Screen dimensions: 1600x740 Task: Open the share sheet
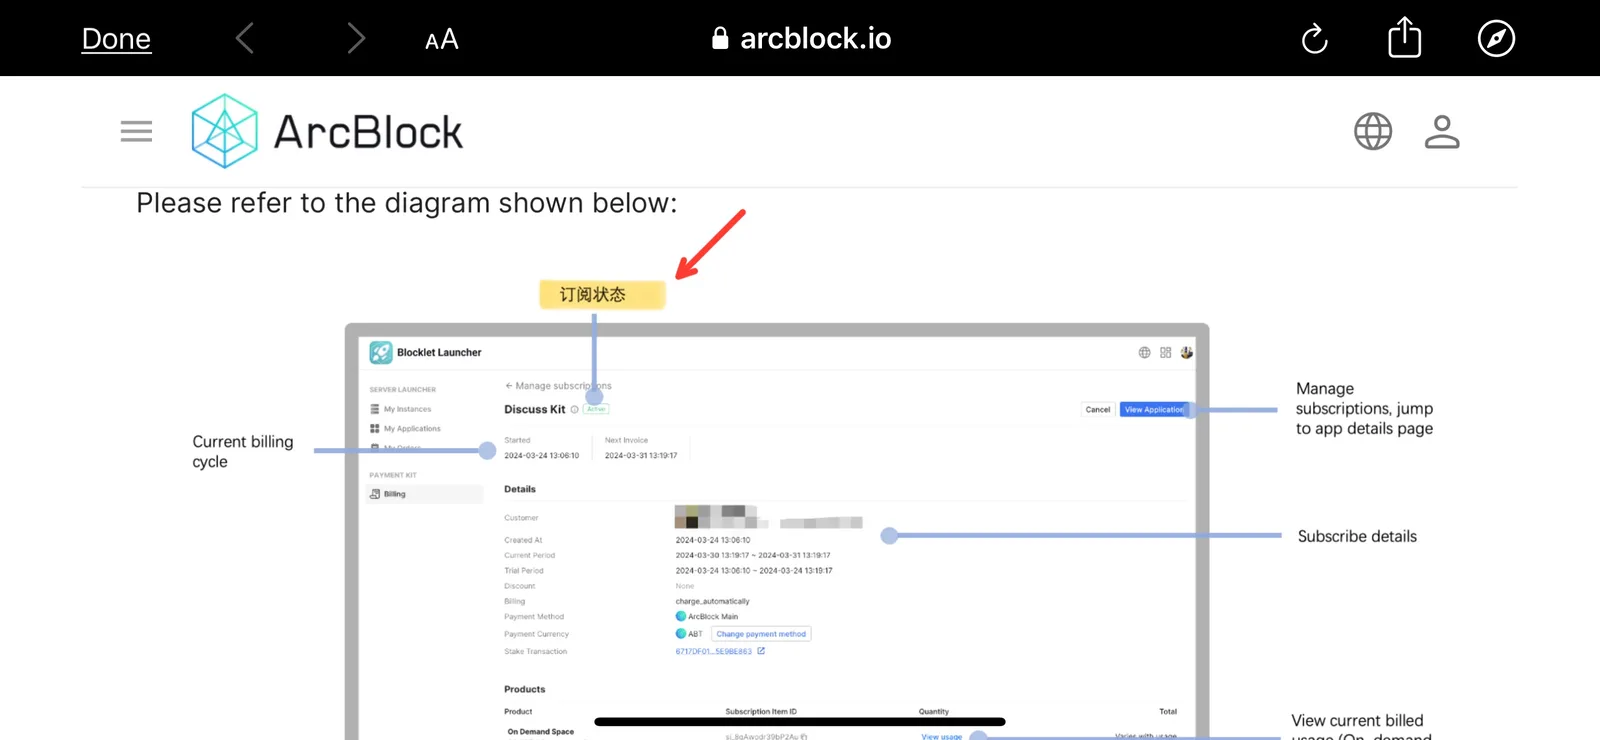pyautogui.click(x=1405, y=38)
